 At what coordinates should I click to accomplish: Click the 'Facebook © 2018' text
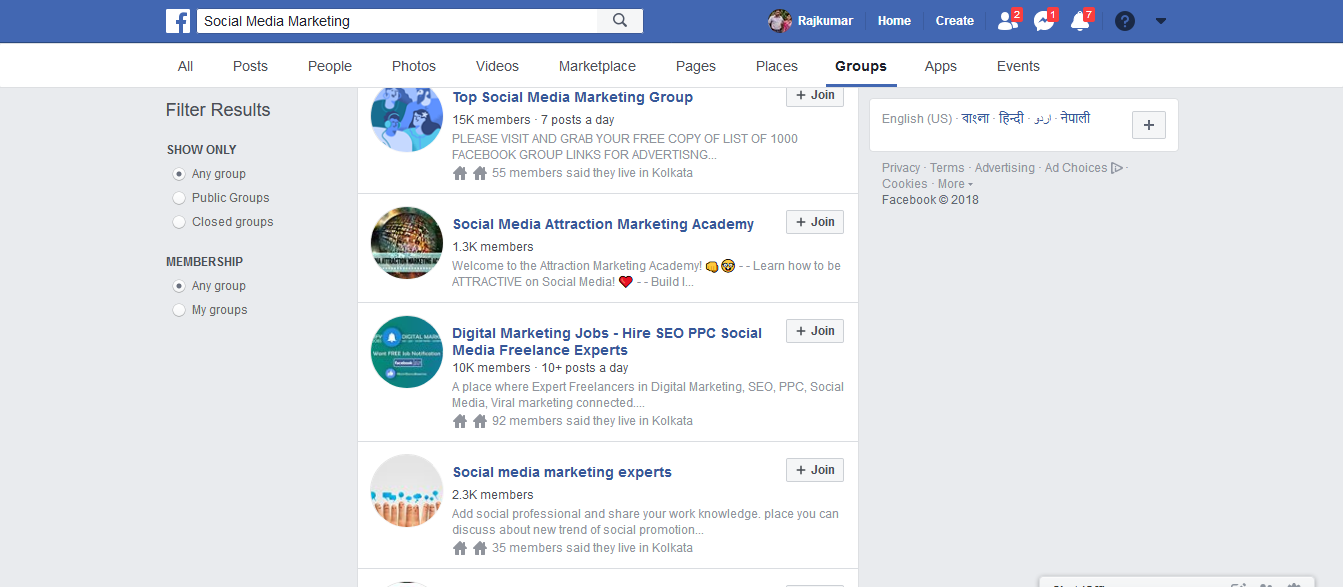click(930, 200)
